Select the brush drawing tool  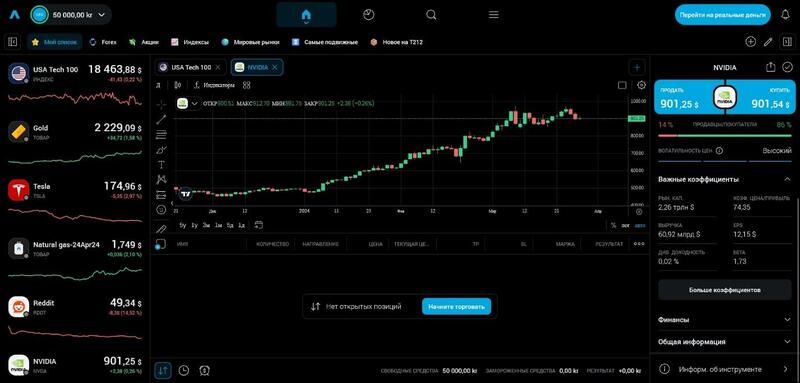point(161,150)
